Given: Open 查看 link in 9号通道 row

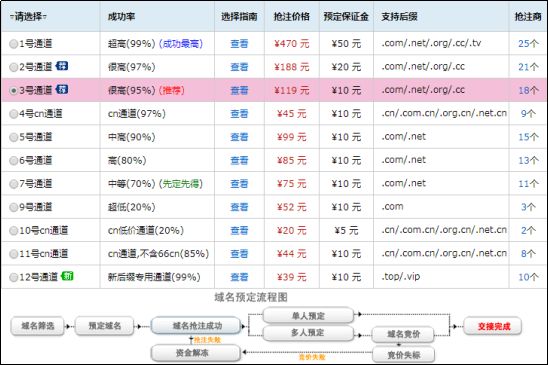Looking at the screenshot, I should pos(239,207).
